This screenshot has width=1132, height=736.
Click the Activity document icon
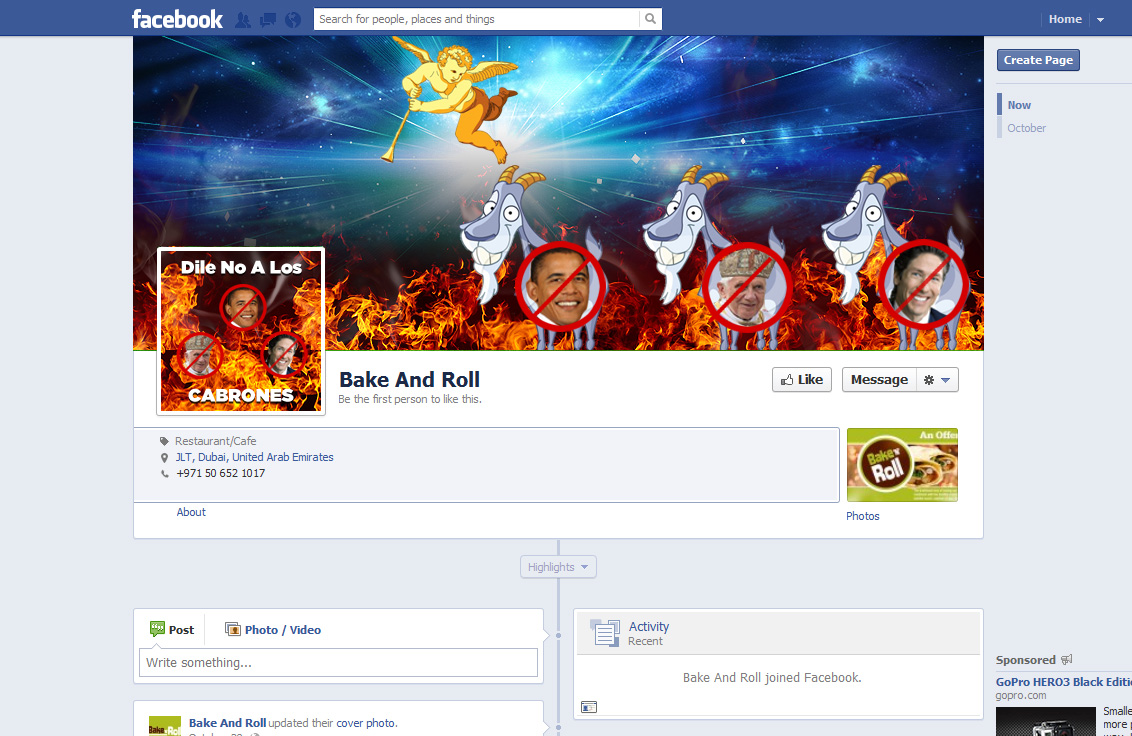604,632
